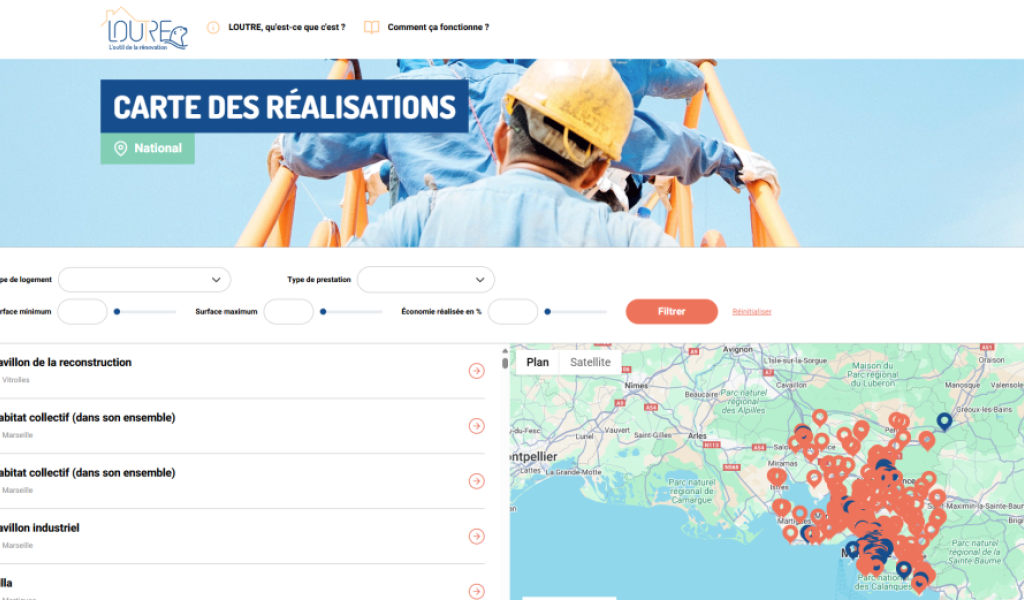Click the Surface maximum slider handle

323,312
